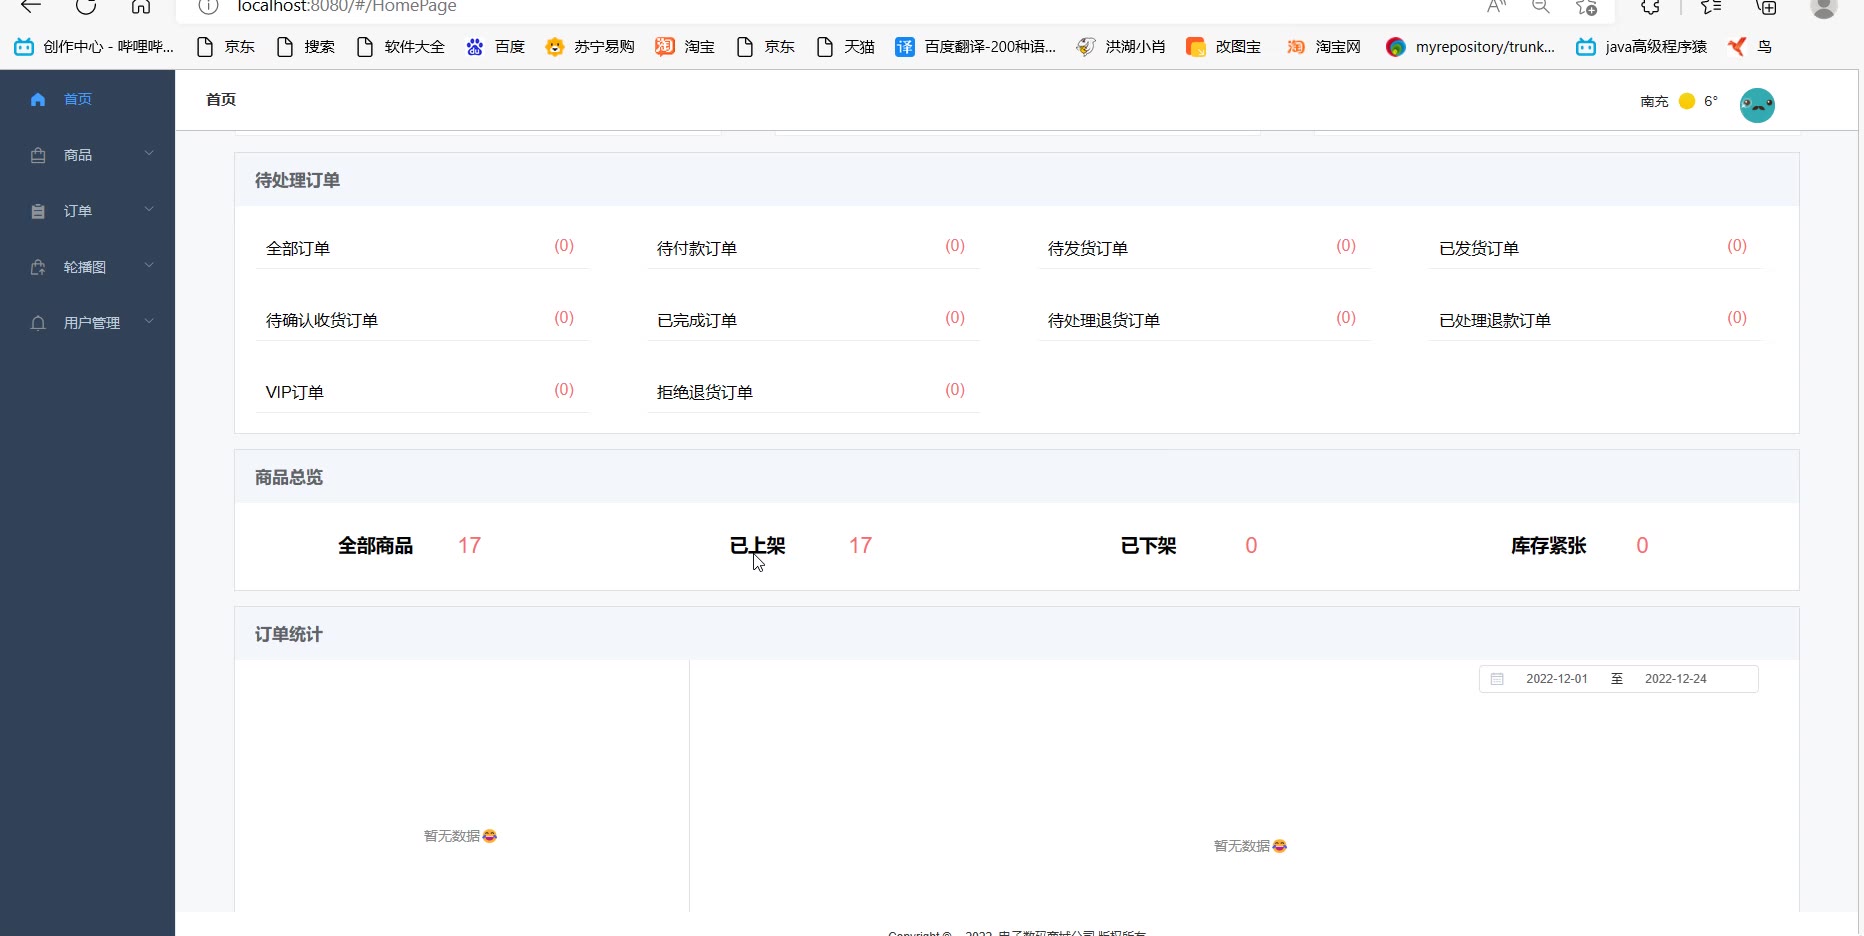
Task: Add page to favorites with the star icon
Action: pyautogui.click(x=1587, y=7)
